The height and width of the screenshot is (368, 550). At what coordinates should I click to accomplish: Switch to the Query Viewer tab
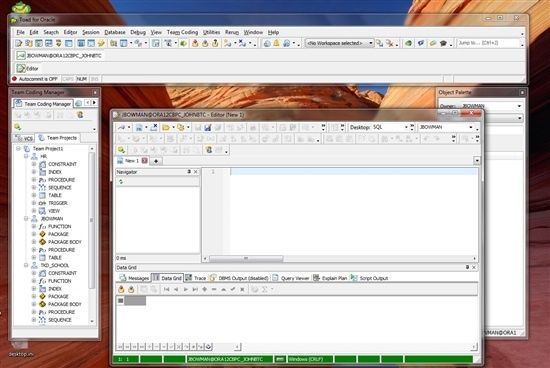click(x=291, y=278)
